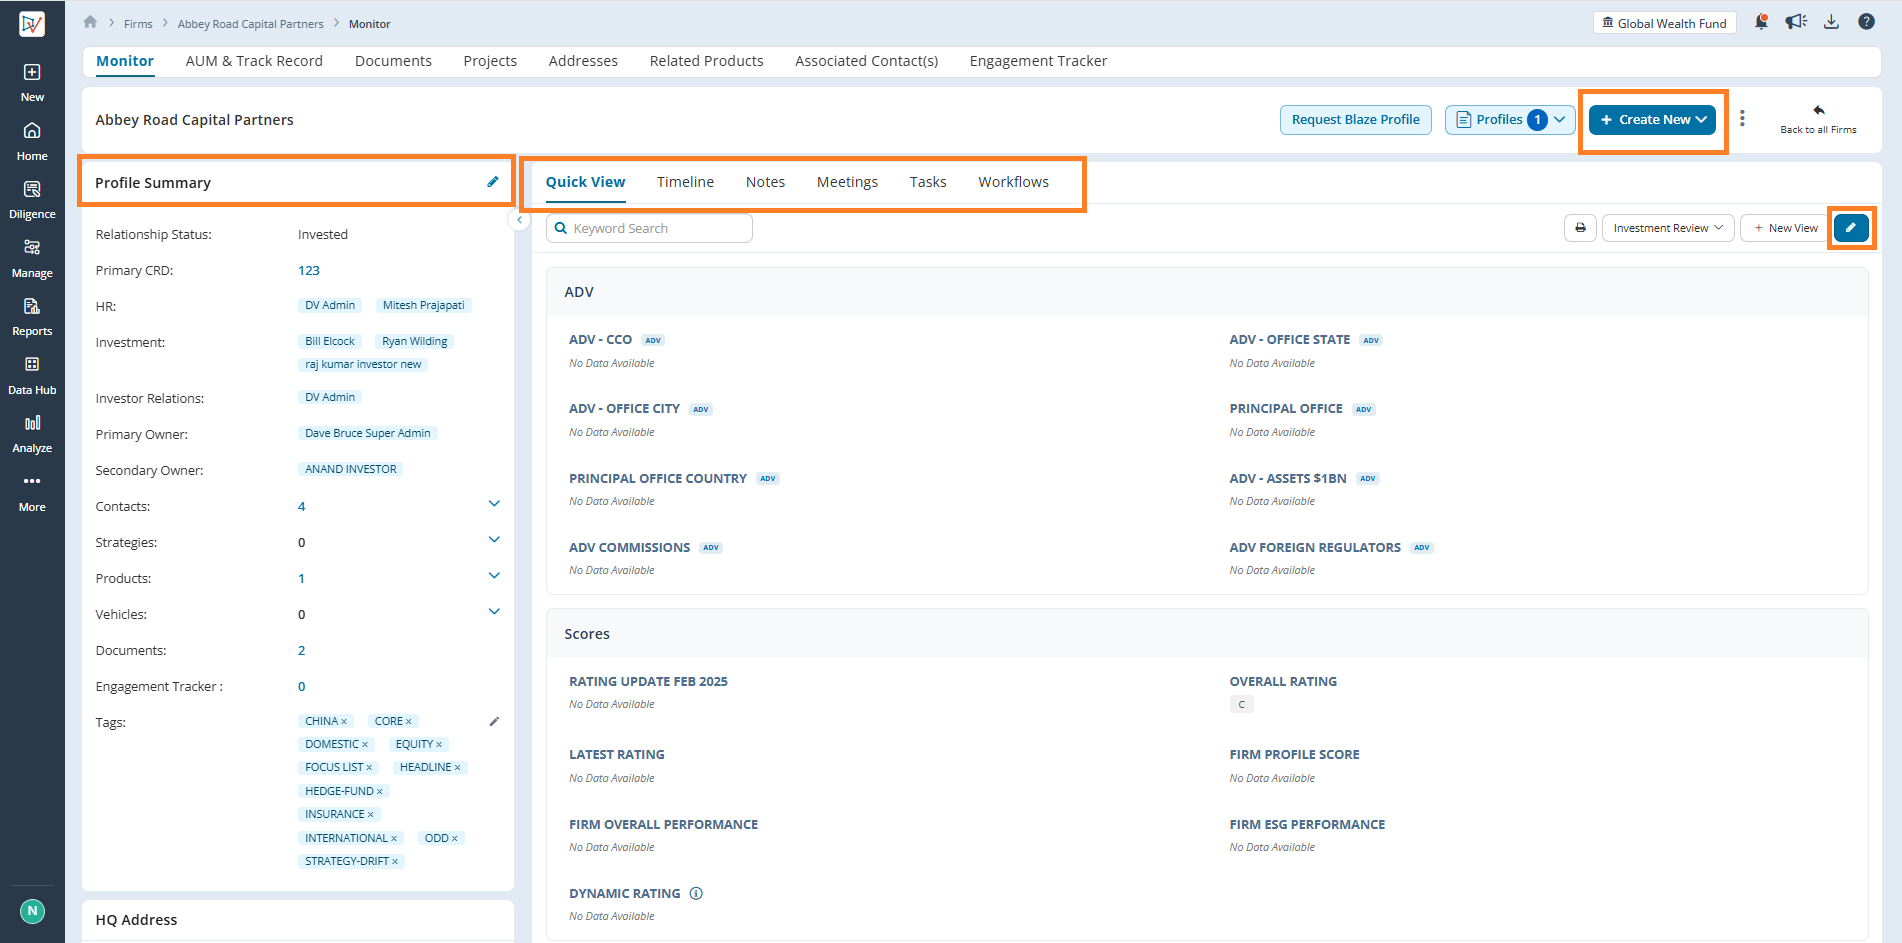Viewport: 1902px width, 943px height.
Task: Edit Profile Summary with pencil icon
Action: pyautogui.click(x=492, y=182)
